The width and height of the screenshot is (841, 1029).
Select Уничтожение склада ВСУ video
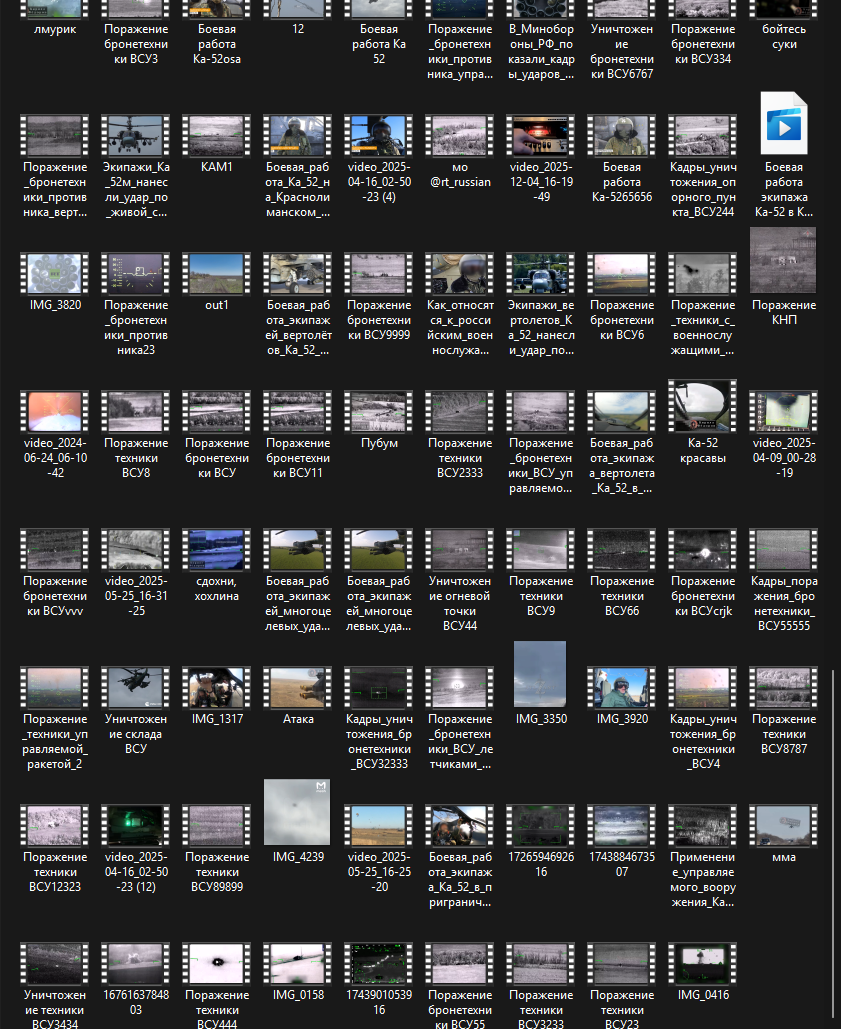pyautogui.click(x=136, y=711)
